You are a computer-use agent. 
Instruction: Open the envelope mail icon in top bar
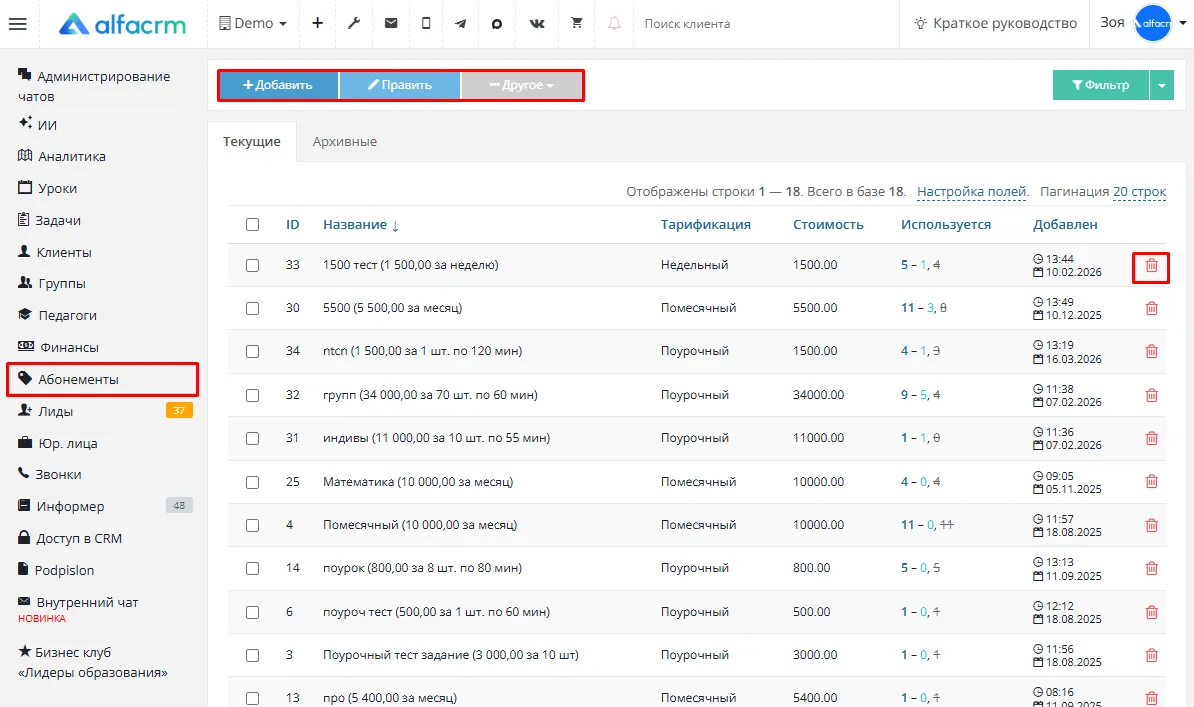[x=391, y=24]
